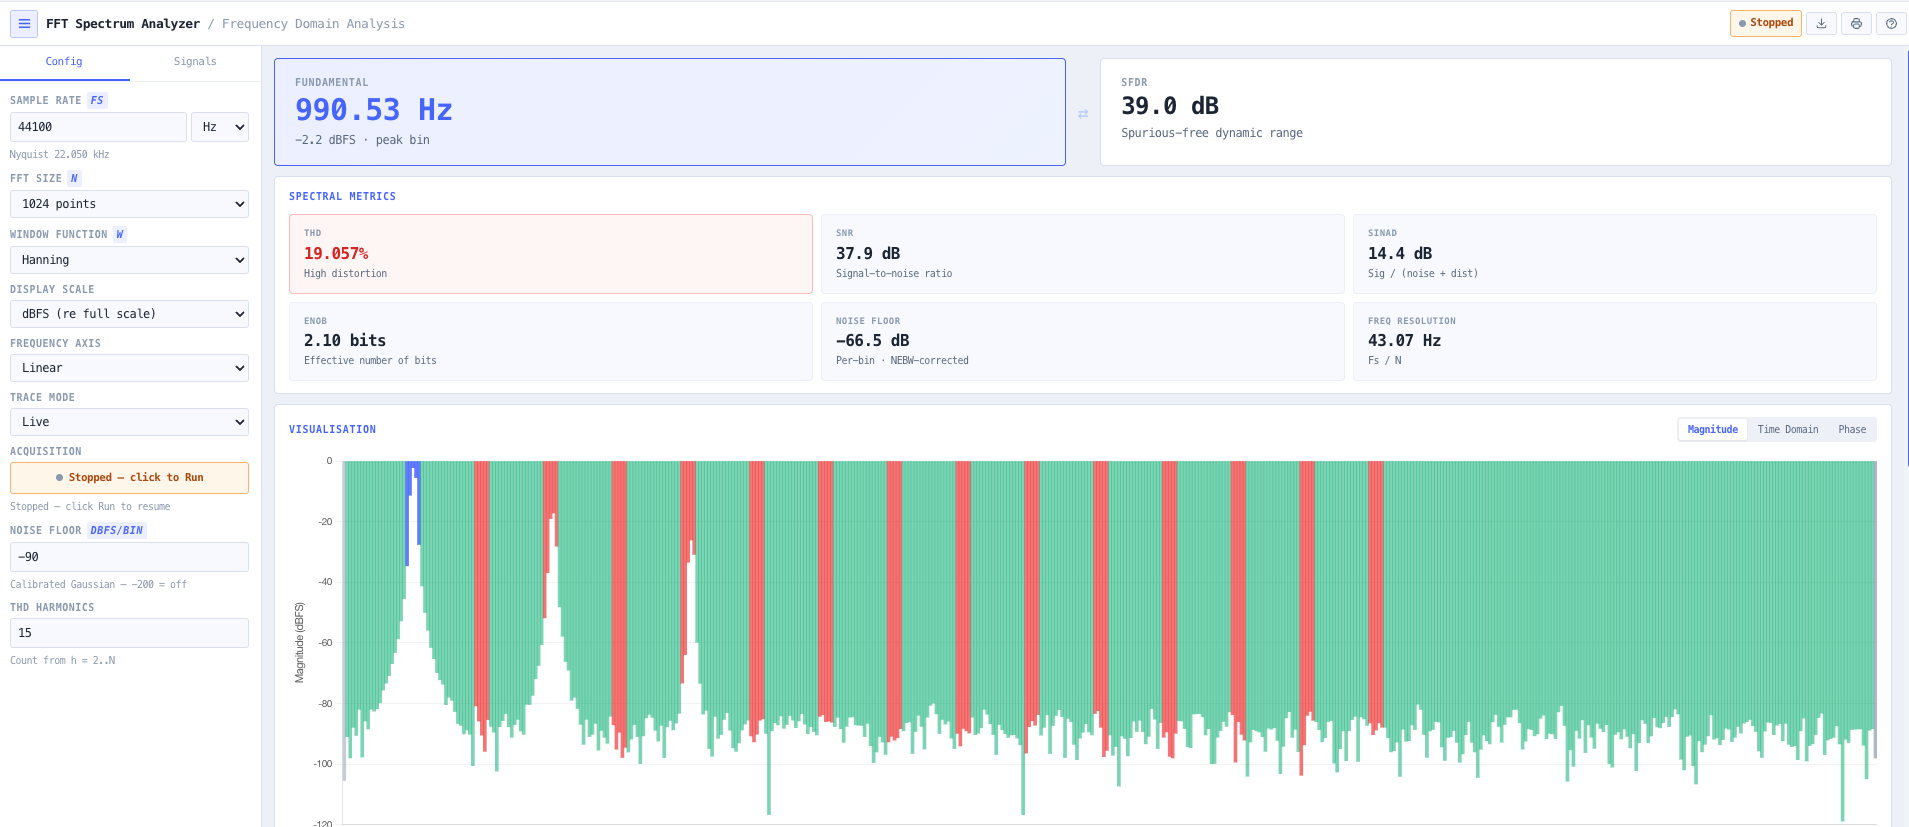This screenshot has height=827, width=1909.
Task: Open help via question mark icon
Action: [x=1891, y=23]
